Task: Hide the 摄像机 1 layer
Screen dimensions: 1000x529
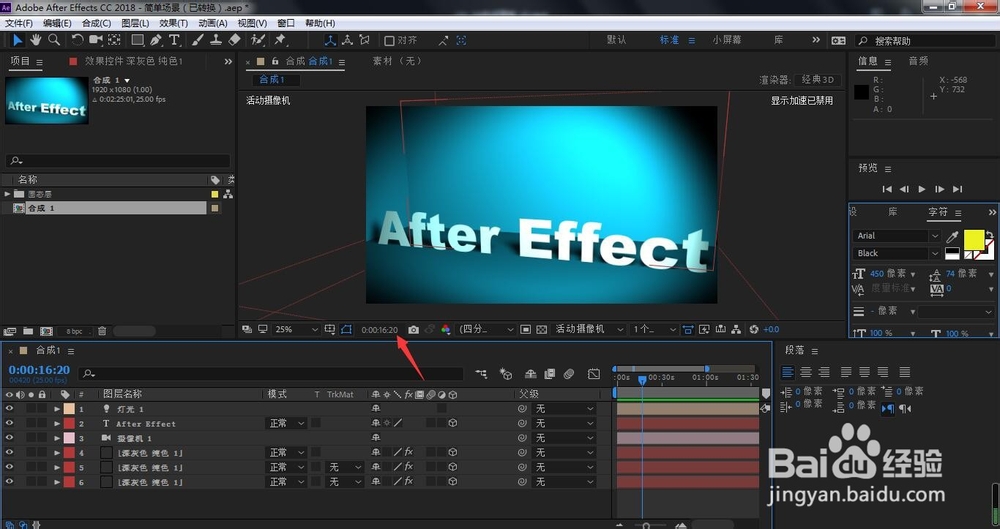Action: click(9, 438)
